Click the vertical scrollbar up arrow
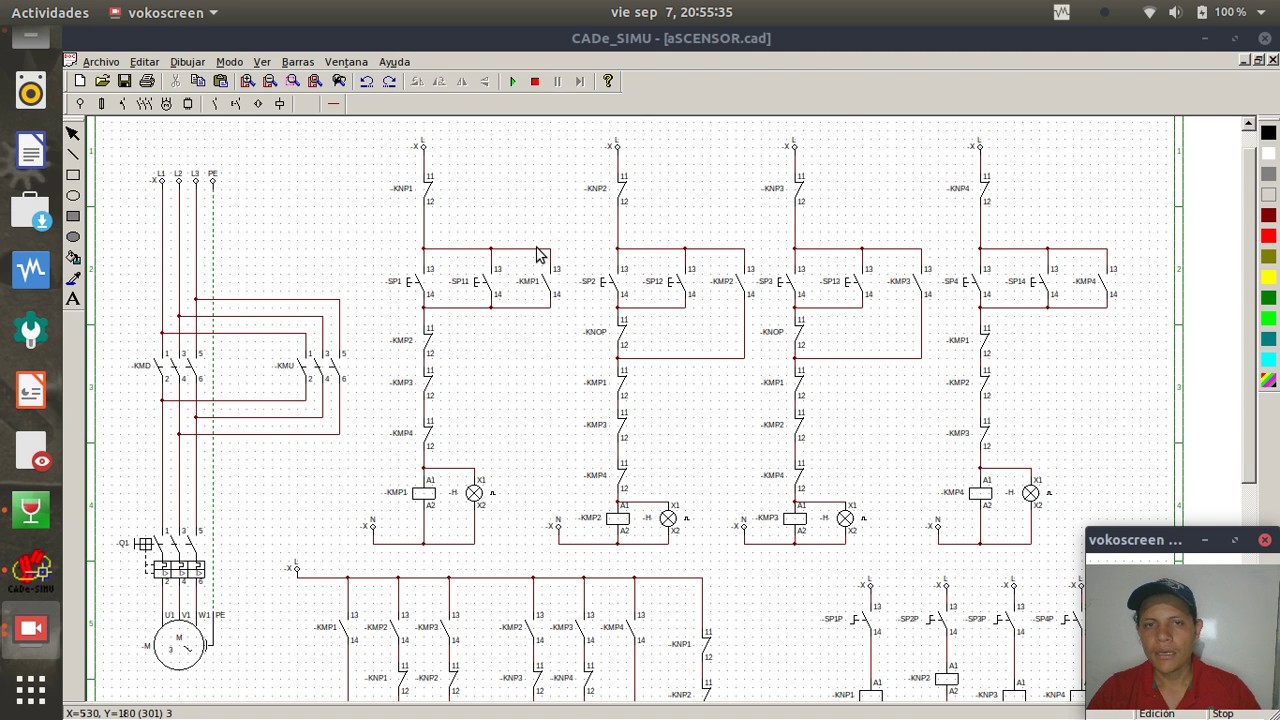This screenshot has height=720, width=1280. point(1248,124)
